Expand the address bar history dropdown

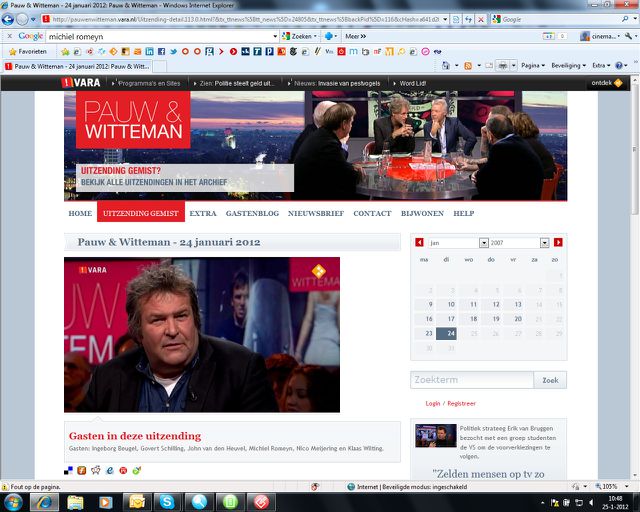[445, 19]
